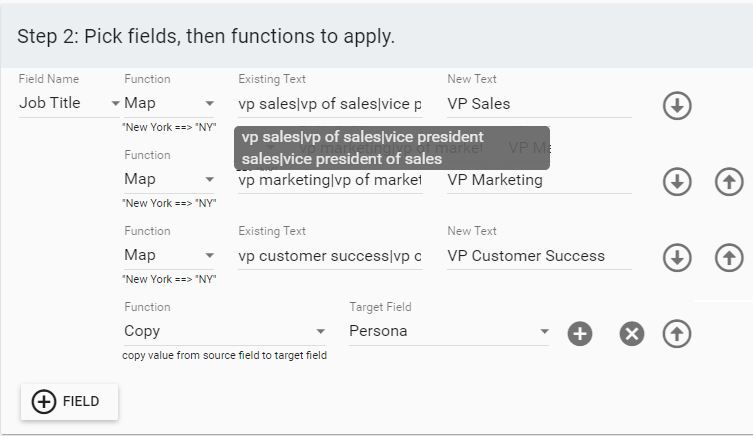Image resolution: width=753 pixels, height=436 pixels.
Task: Move the VP Marketing row up
Action: point(729,182)
